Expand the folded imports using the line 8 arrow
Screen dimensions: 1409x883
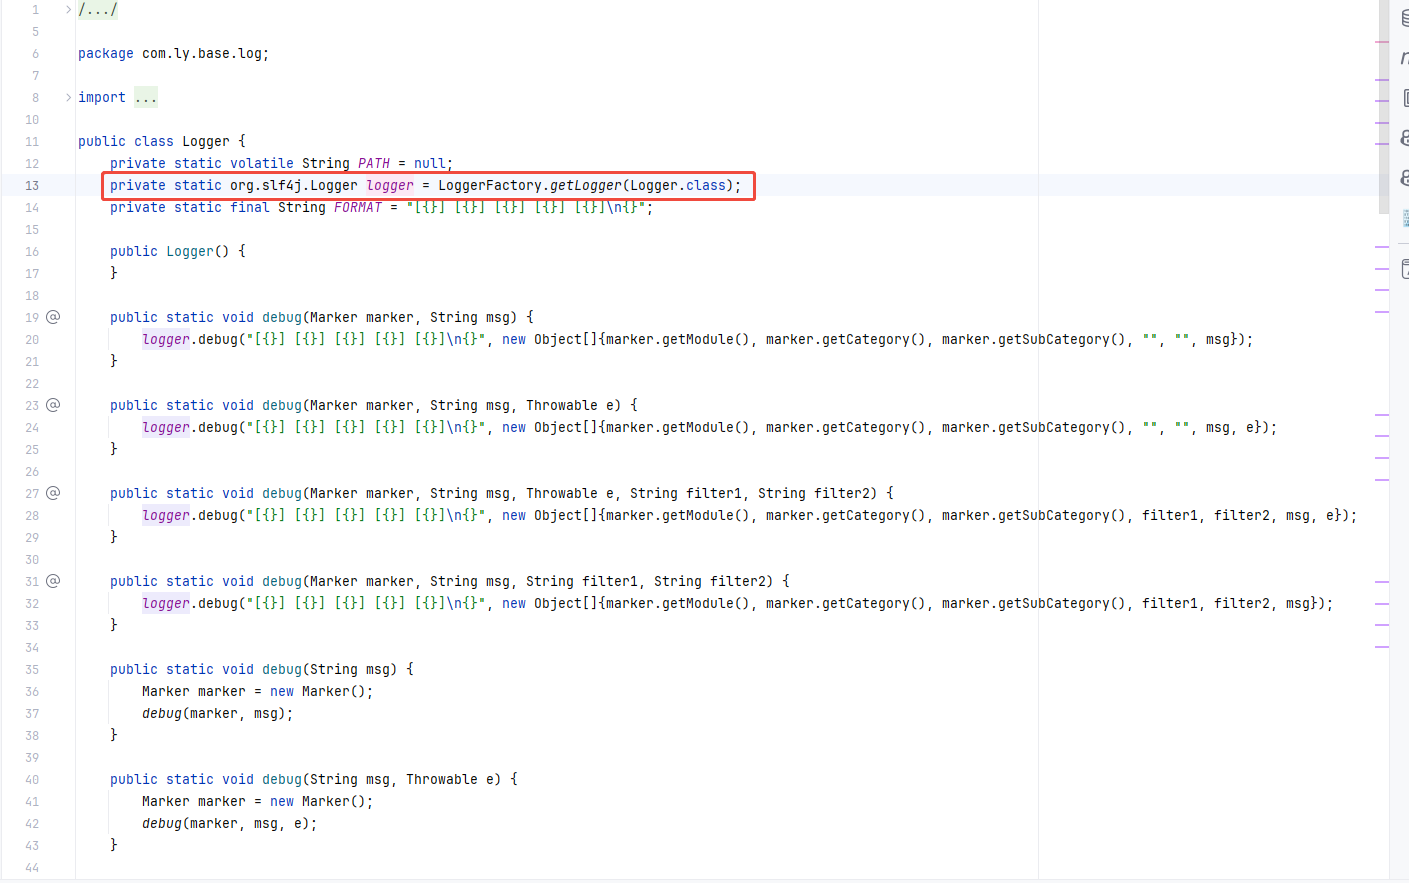click(x=66, y=96)
